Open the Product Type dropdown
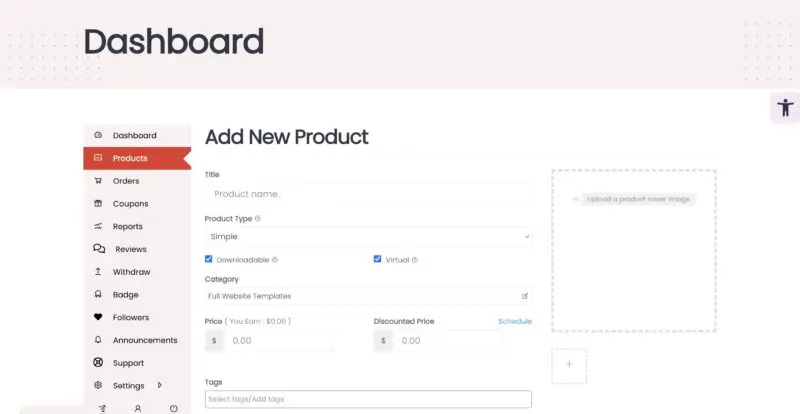The height and width of the screenshot is (414, 800). (x=368, y=237)
